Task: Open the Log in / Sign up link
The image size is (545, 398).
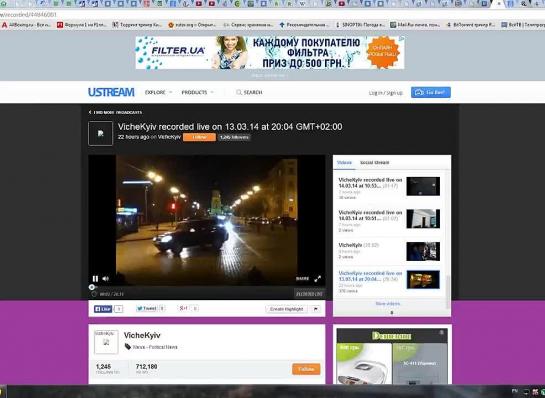Action: (x=385, y=93)
